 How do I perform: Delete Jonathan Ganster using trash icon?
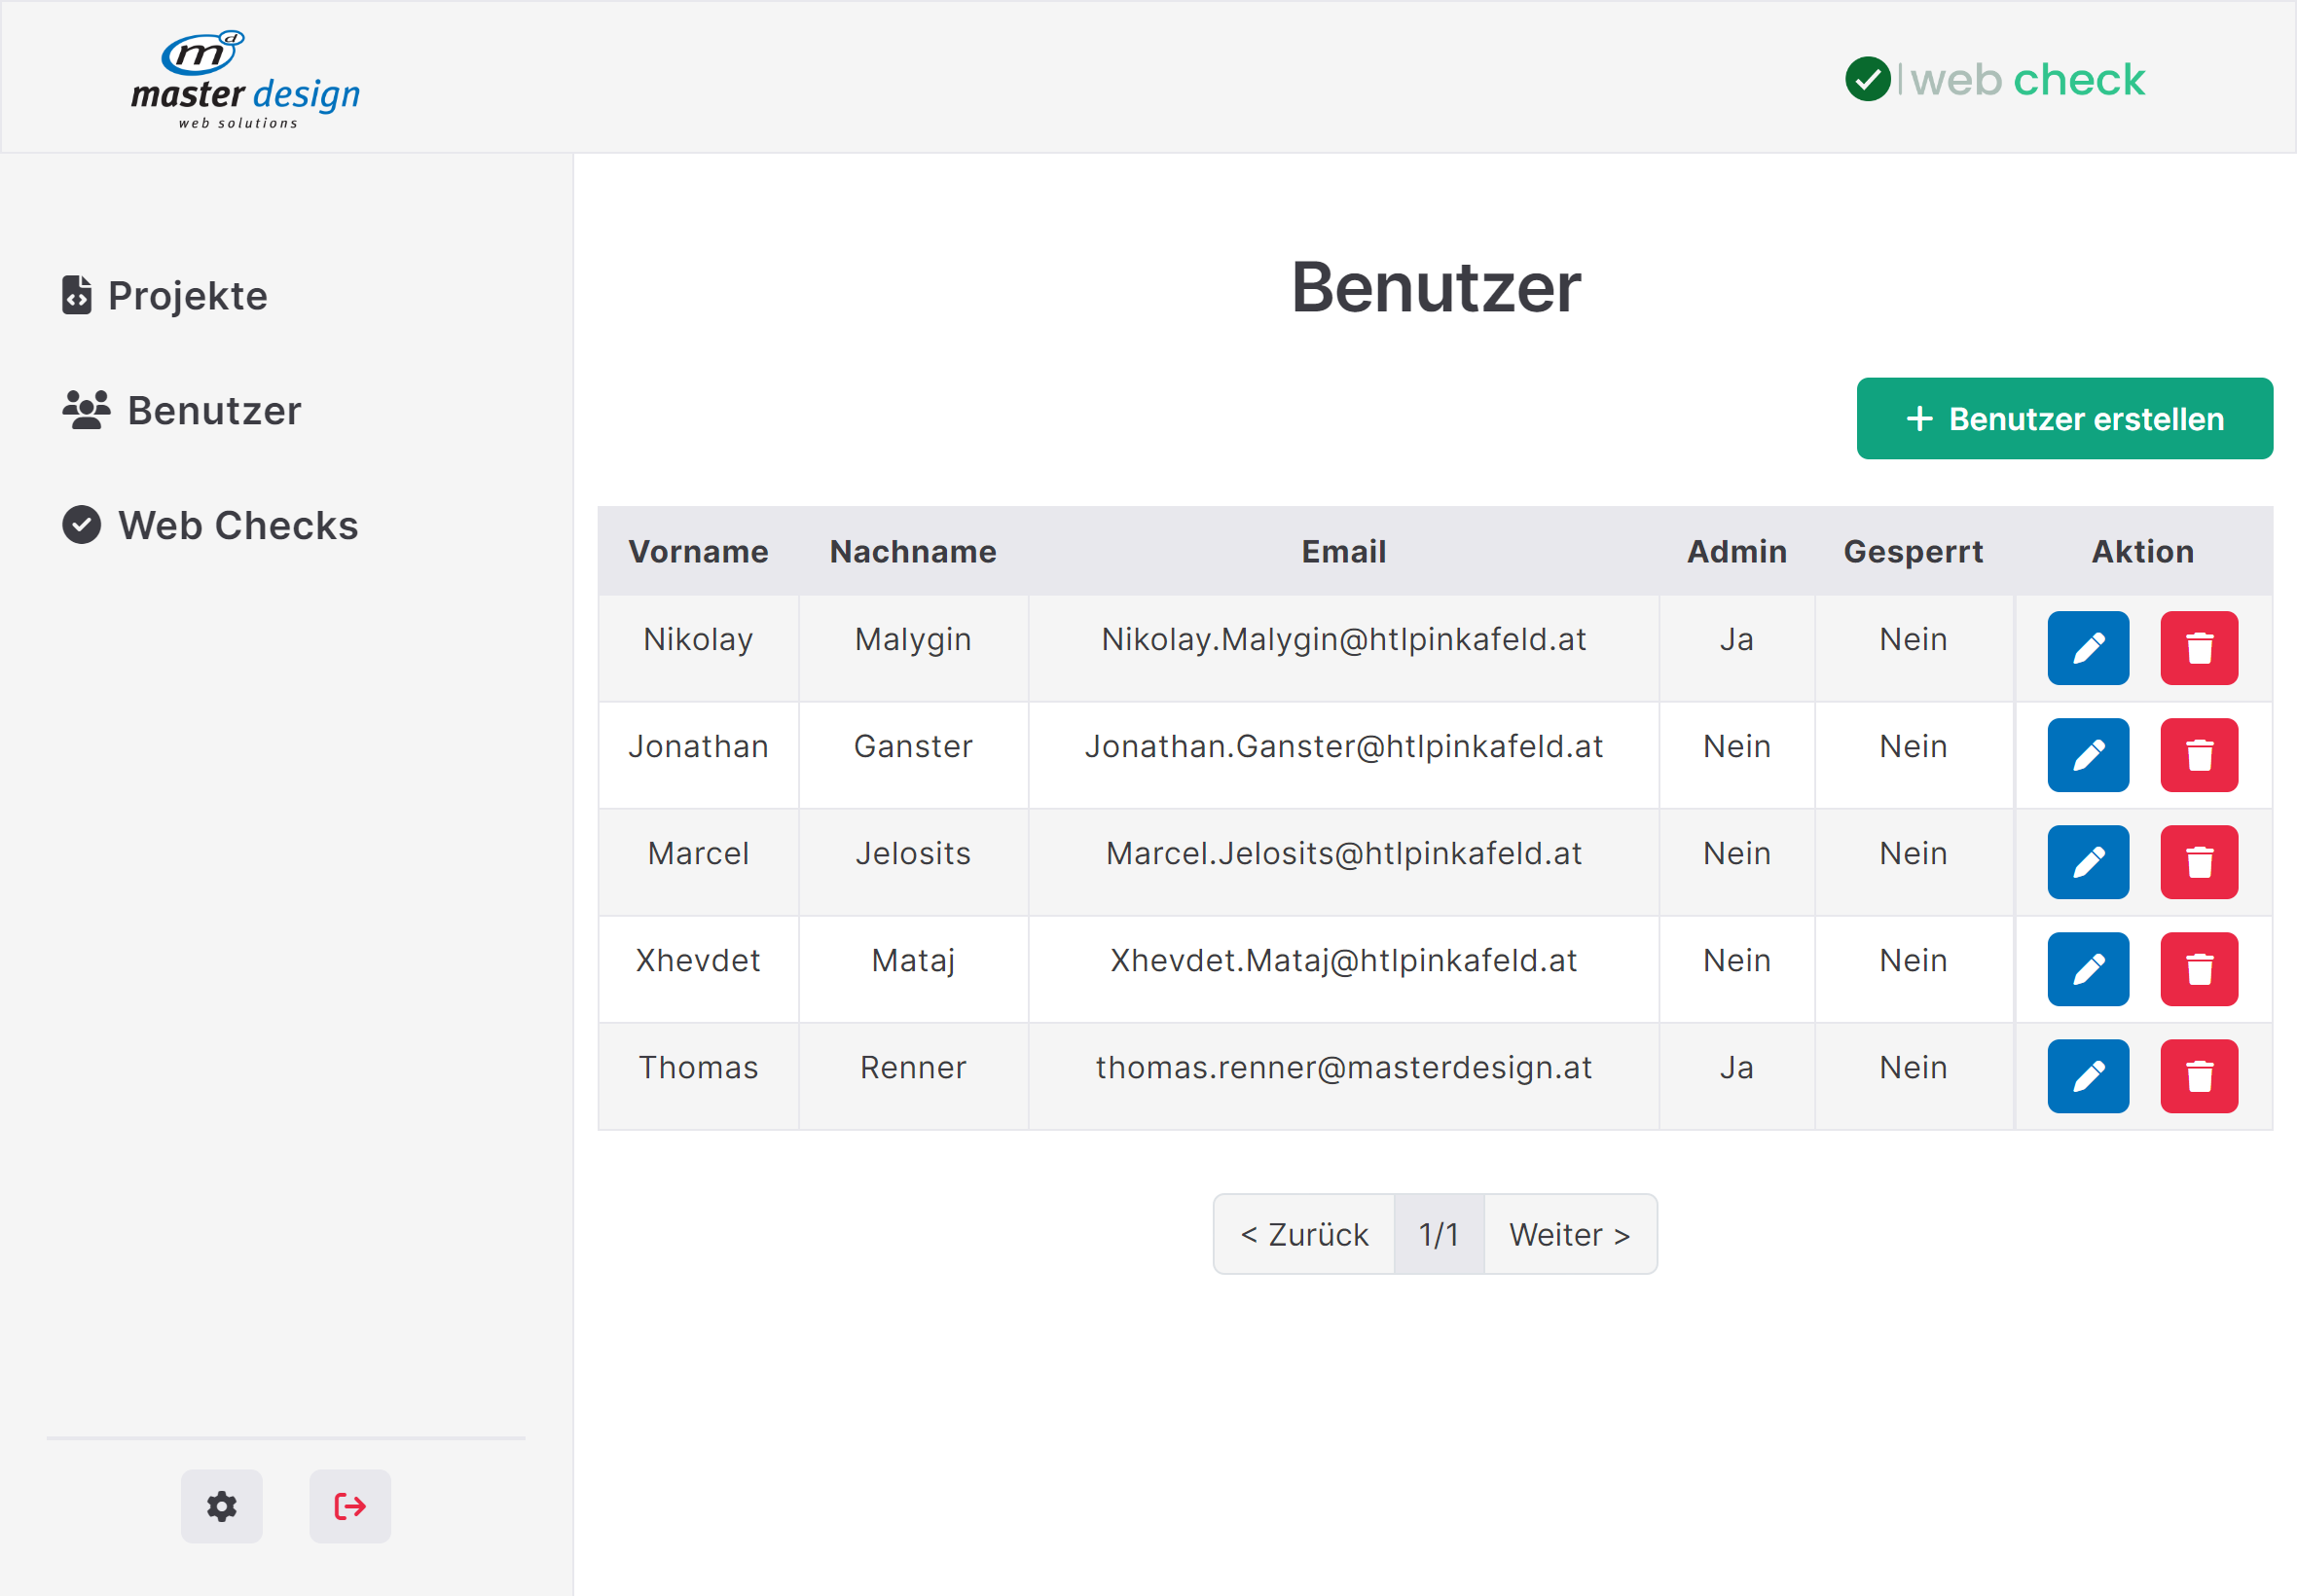(x=2198, y=755)
